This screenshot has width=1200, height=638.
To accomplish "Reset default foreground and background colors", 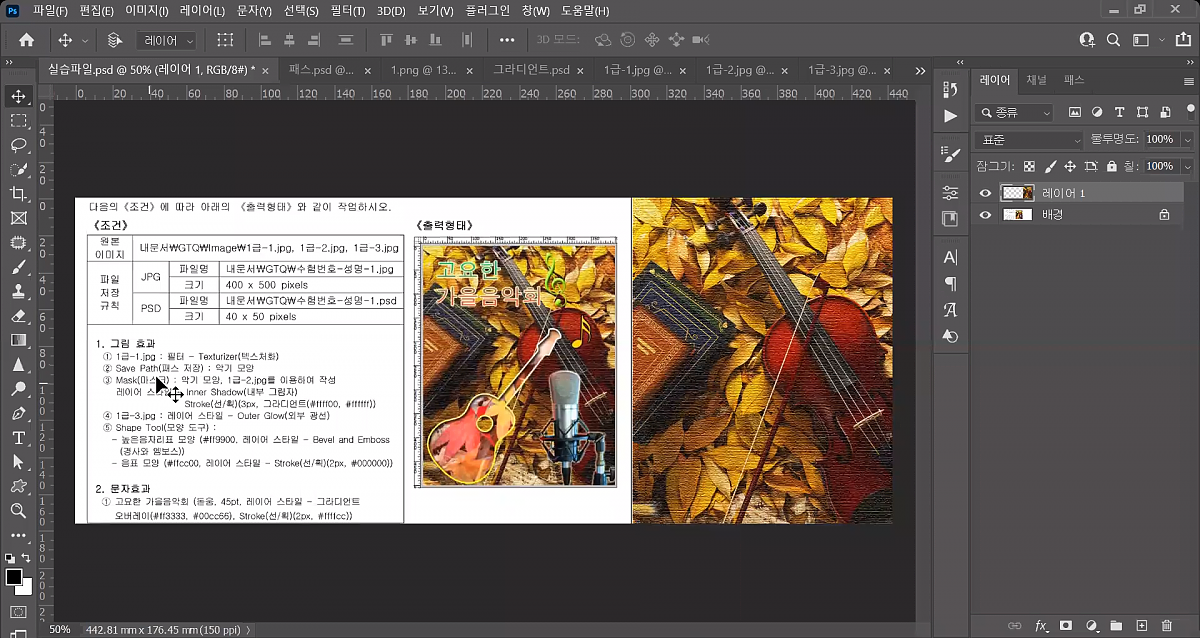I will click(10, 558).
